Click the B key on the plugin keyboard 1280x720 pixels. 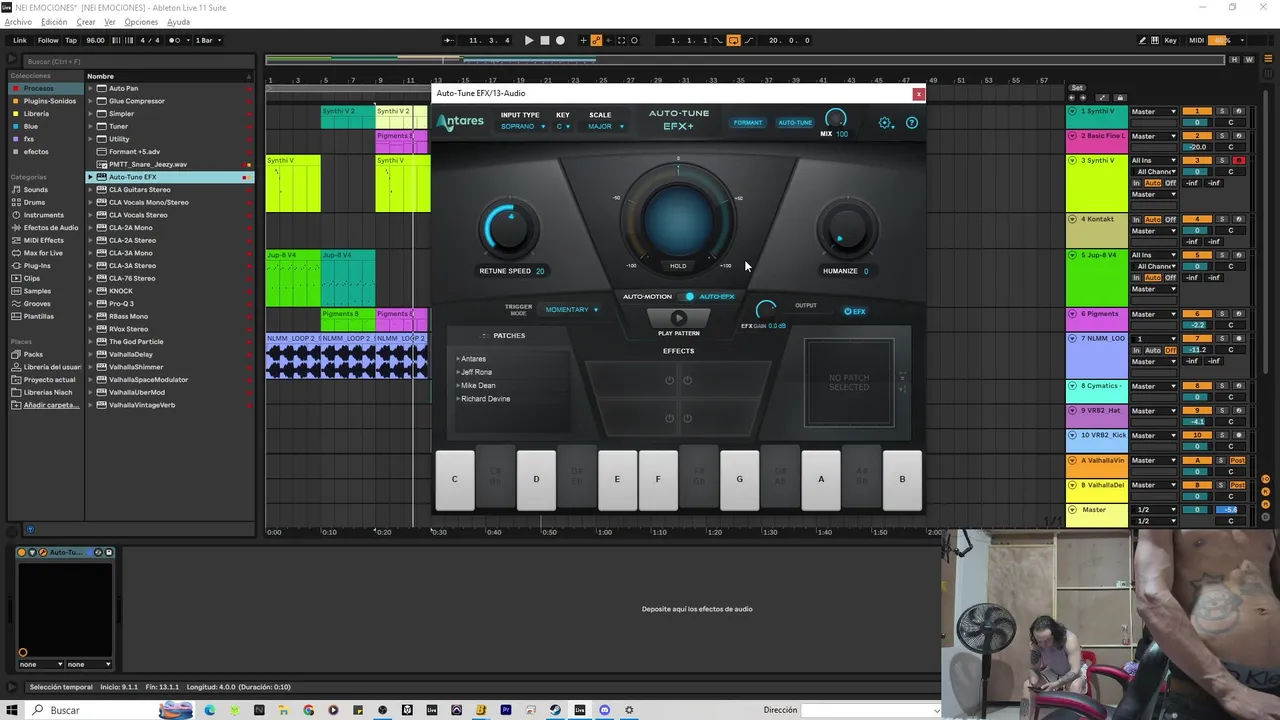[902, 479]
